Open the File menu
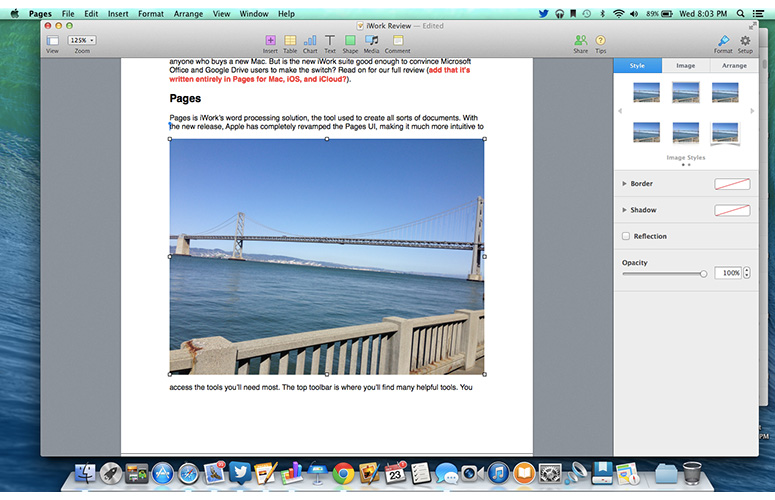775x500 pixels. [68, 14]
